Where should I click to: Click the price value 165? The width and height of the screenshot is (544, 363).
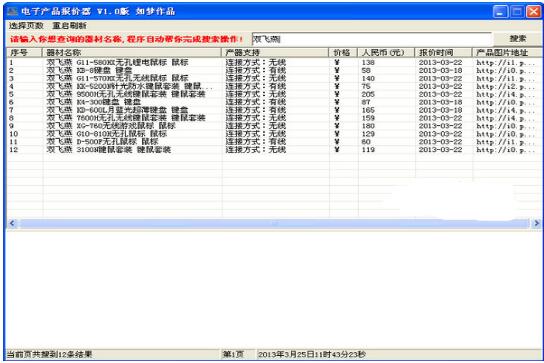pyautogui.click(x=368, y=110)
